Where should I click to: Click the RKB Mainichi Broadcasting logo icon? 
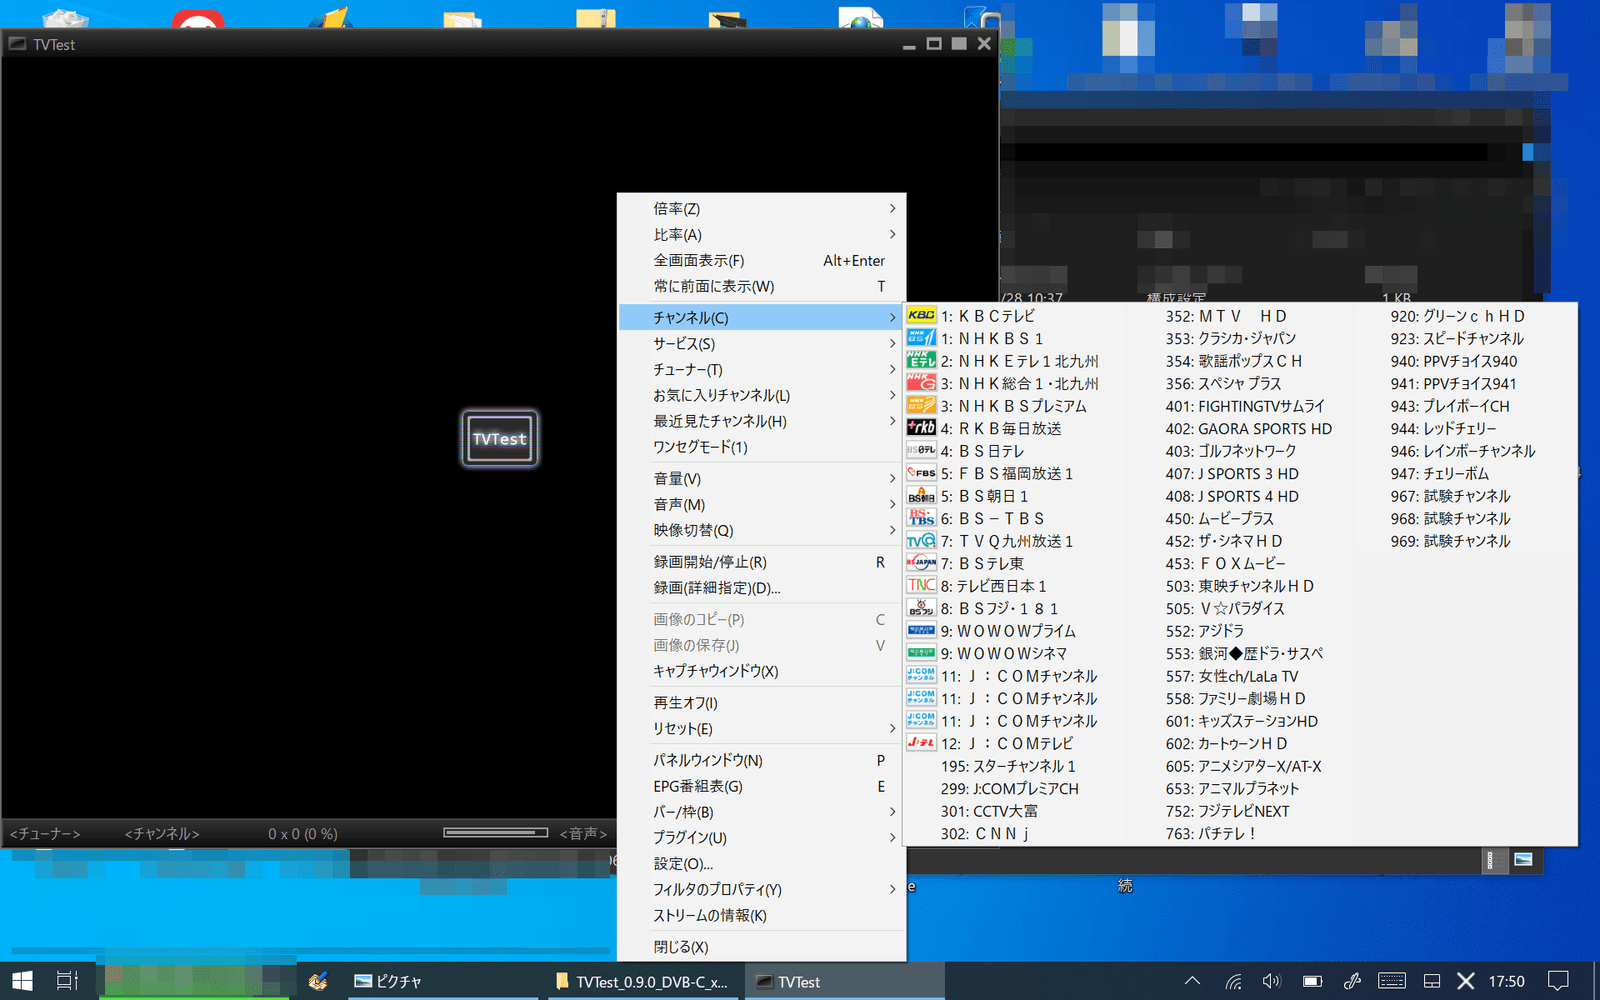pyautogui.click(x=920, y=428)
